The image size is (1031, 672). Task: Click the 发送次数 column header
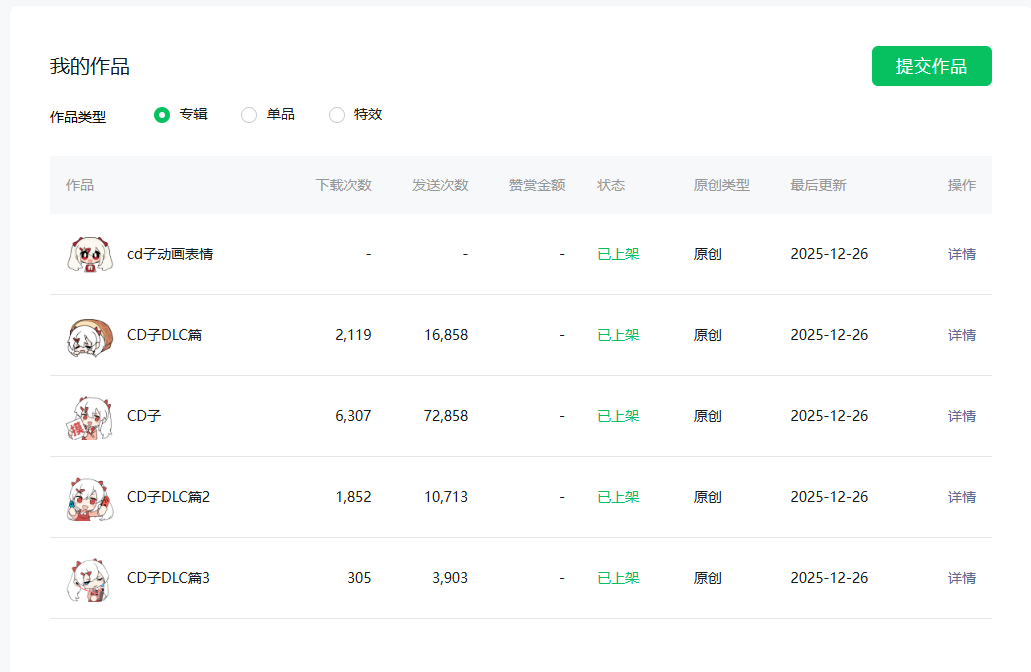coord(440,185)
